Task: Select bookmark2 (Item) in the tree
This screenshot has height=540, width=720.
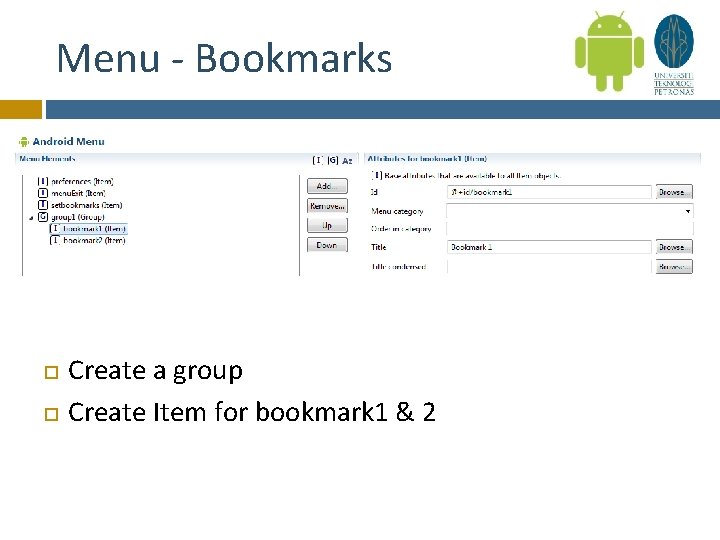Action: point(94,241)
